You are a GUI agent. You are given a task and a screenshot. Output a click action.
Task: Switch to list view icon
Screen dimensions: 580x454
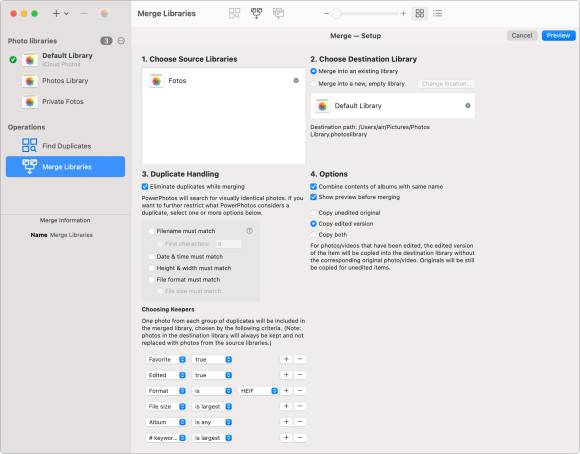(x=438, y=14)
